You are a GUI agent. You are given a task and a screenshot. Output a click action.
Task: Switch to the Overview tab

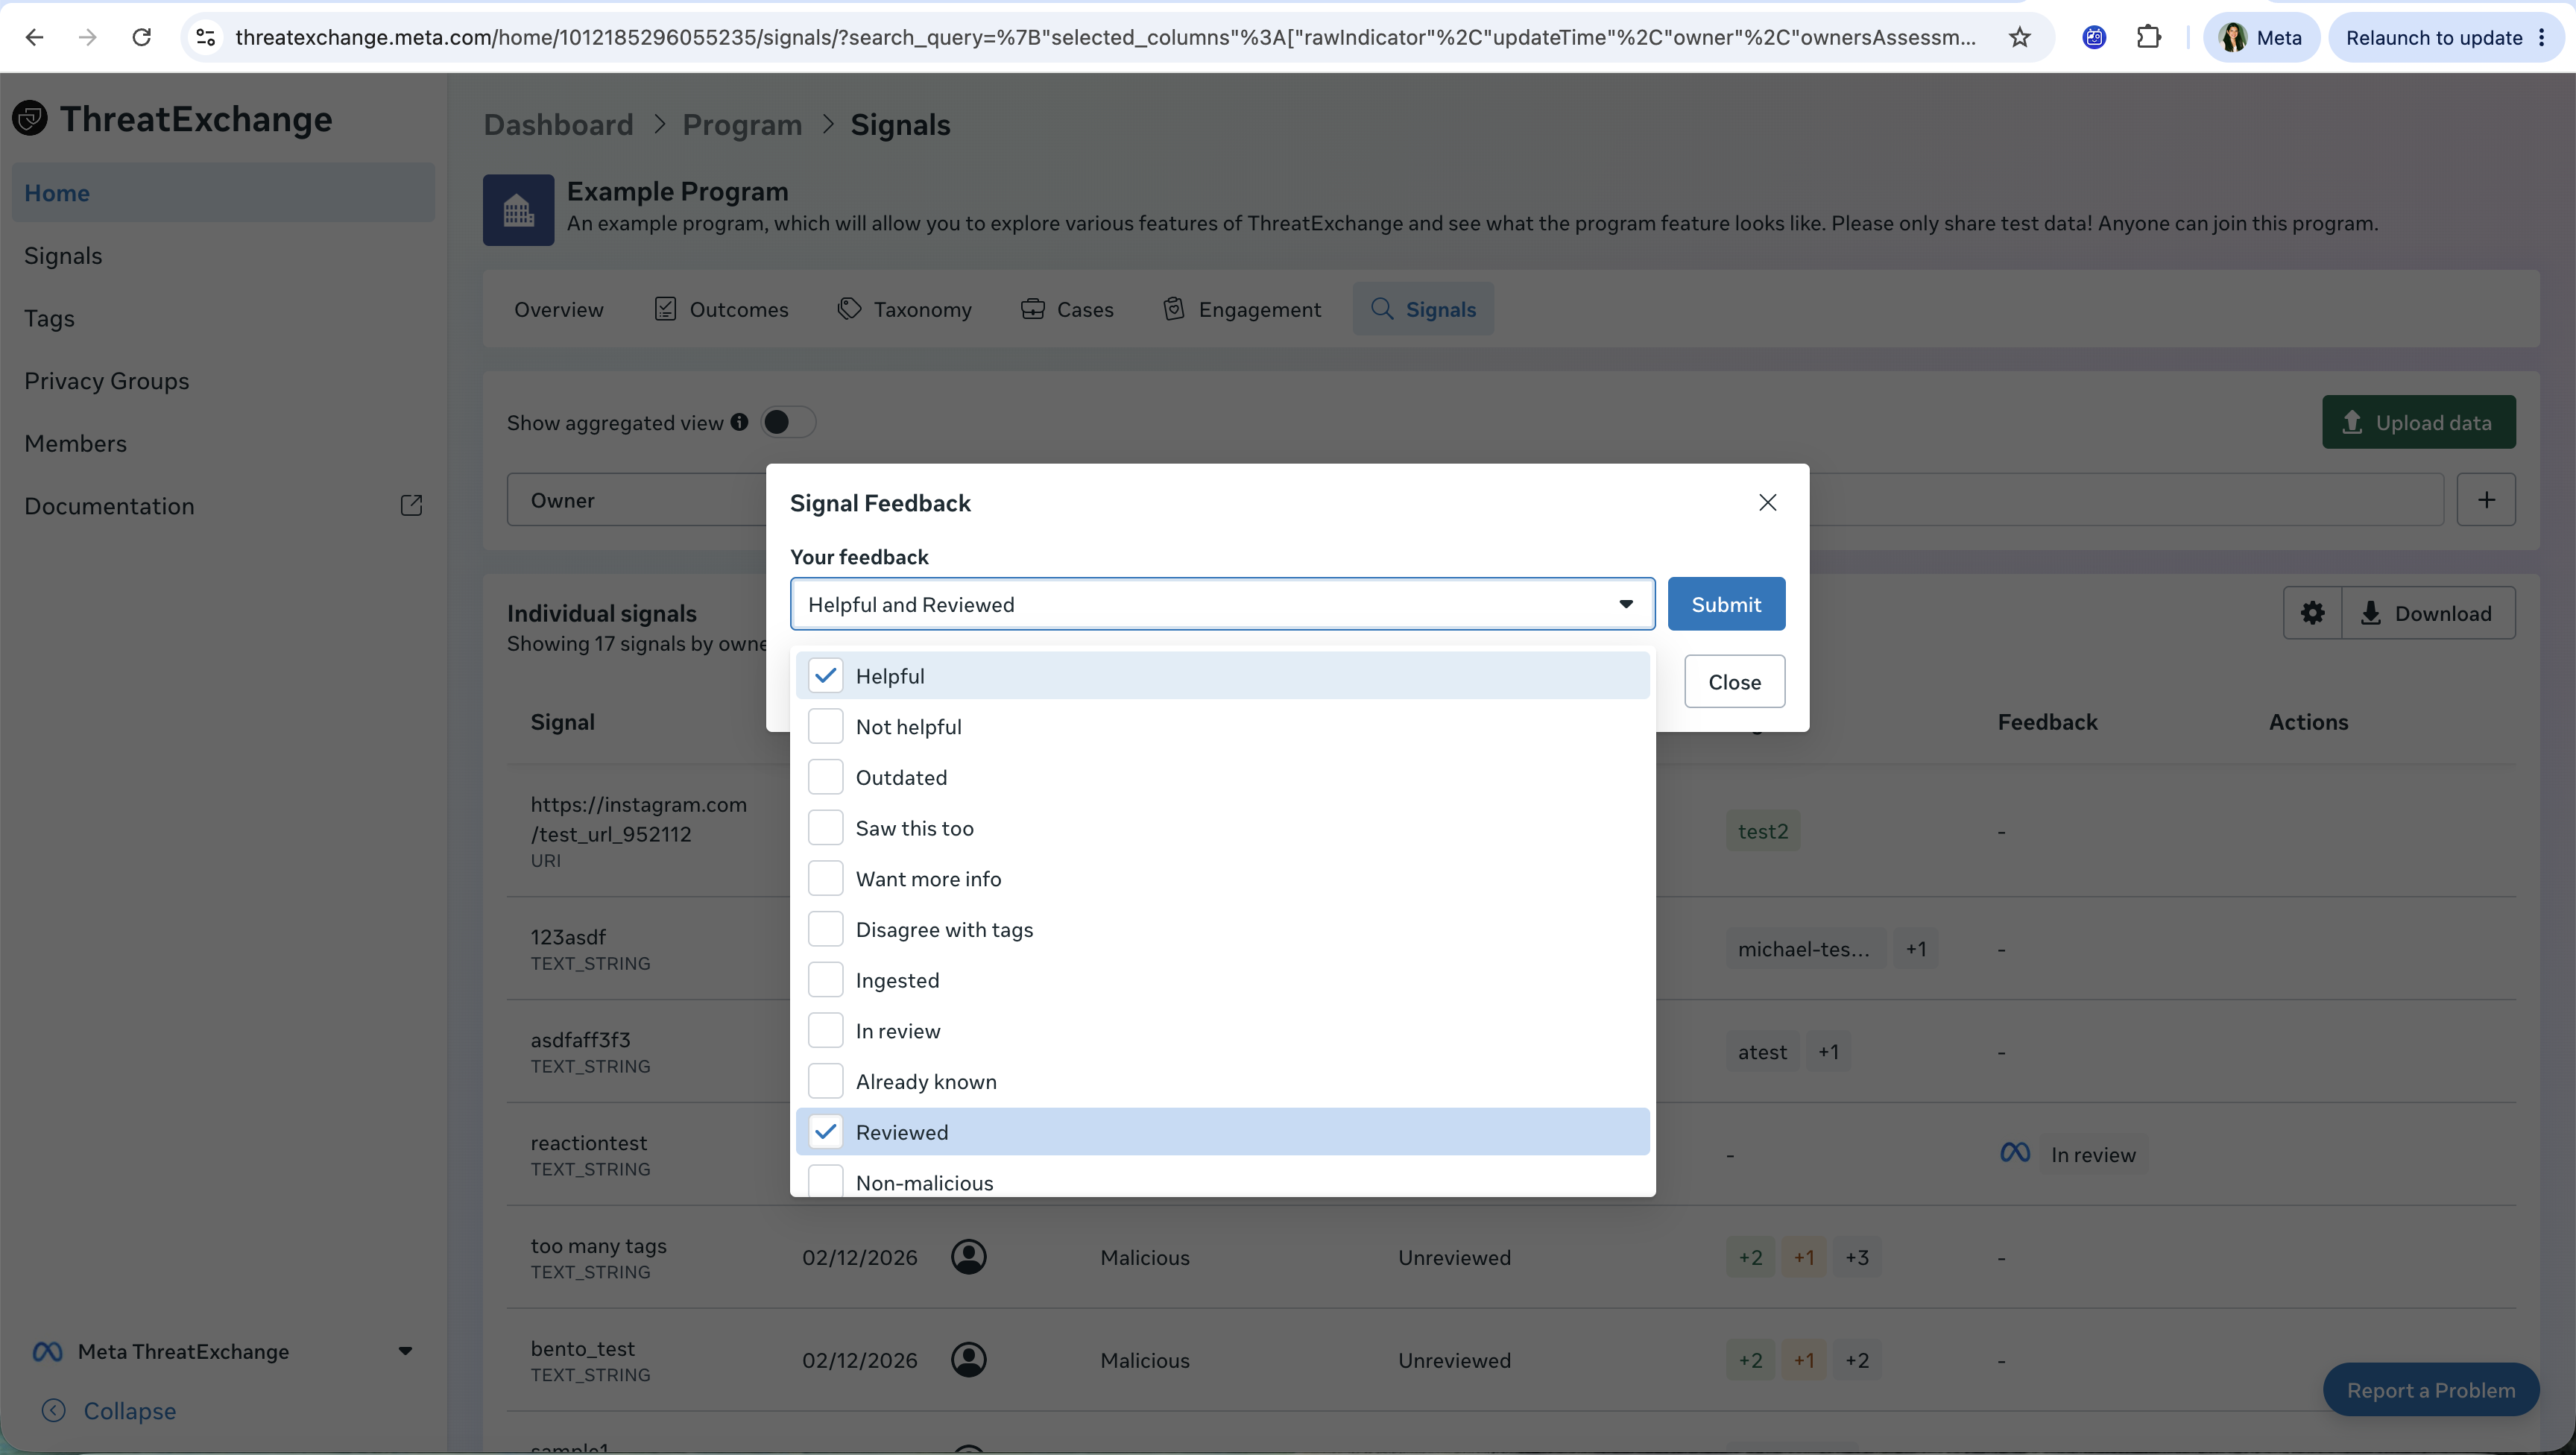[x=558, y=309]
